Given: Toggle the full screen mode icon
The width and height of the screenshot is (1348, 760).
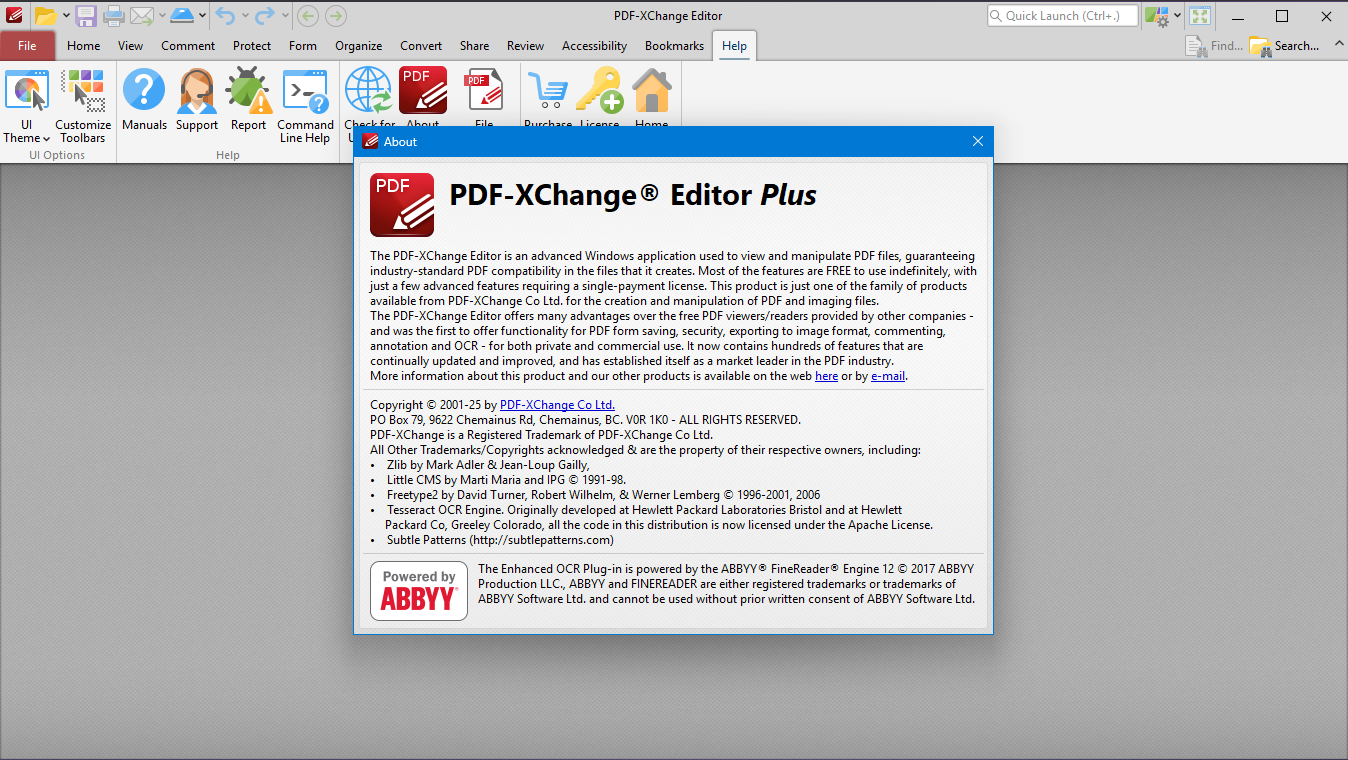Looking at the screenshot, I should pyautogui.click(x=1200, y=15).
